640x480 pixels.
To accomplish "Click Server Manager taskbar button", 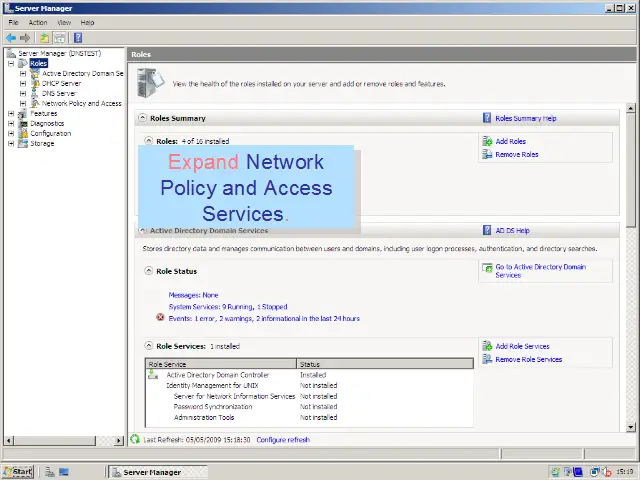I will click(x=158, y=472).
